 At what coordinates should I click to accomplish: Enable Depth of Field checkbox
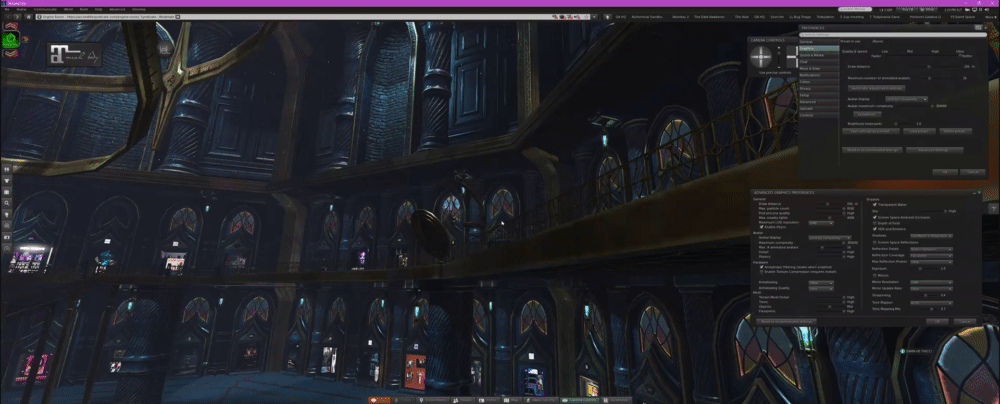coord(875,223)
